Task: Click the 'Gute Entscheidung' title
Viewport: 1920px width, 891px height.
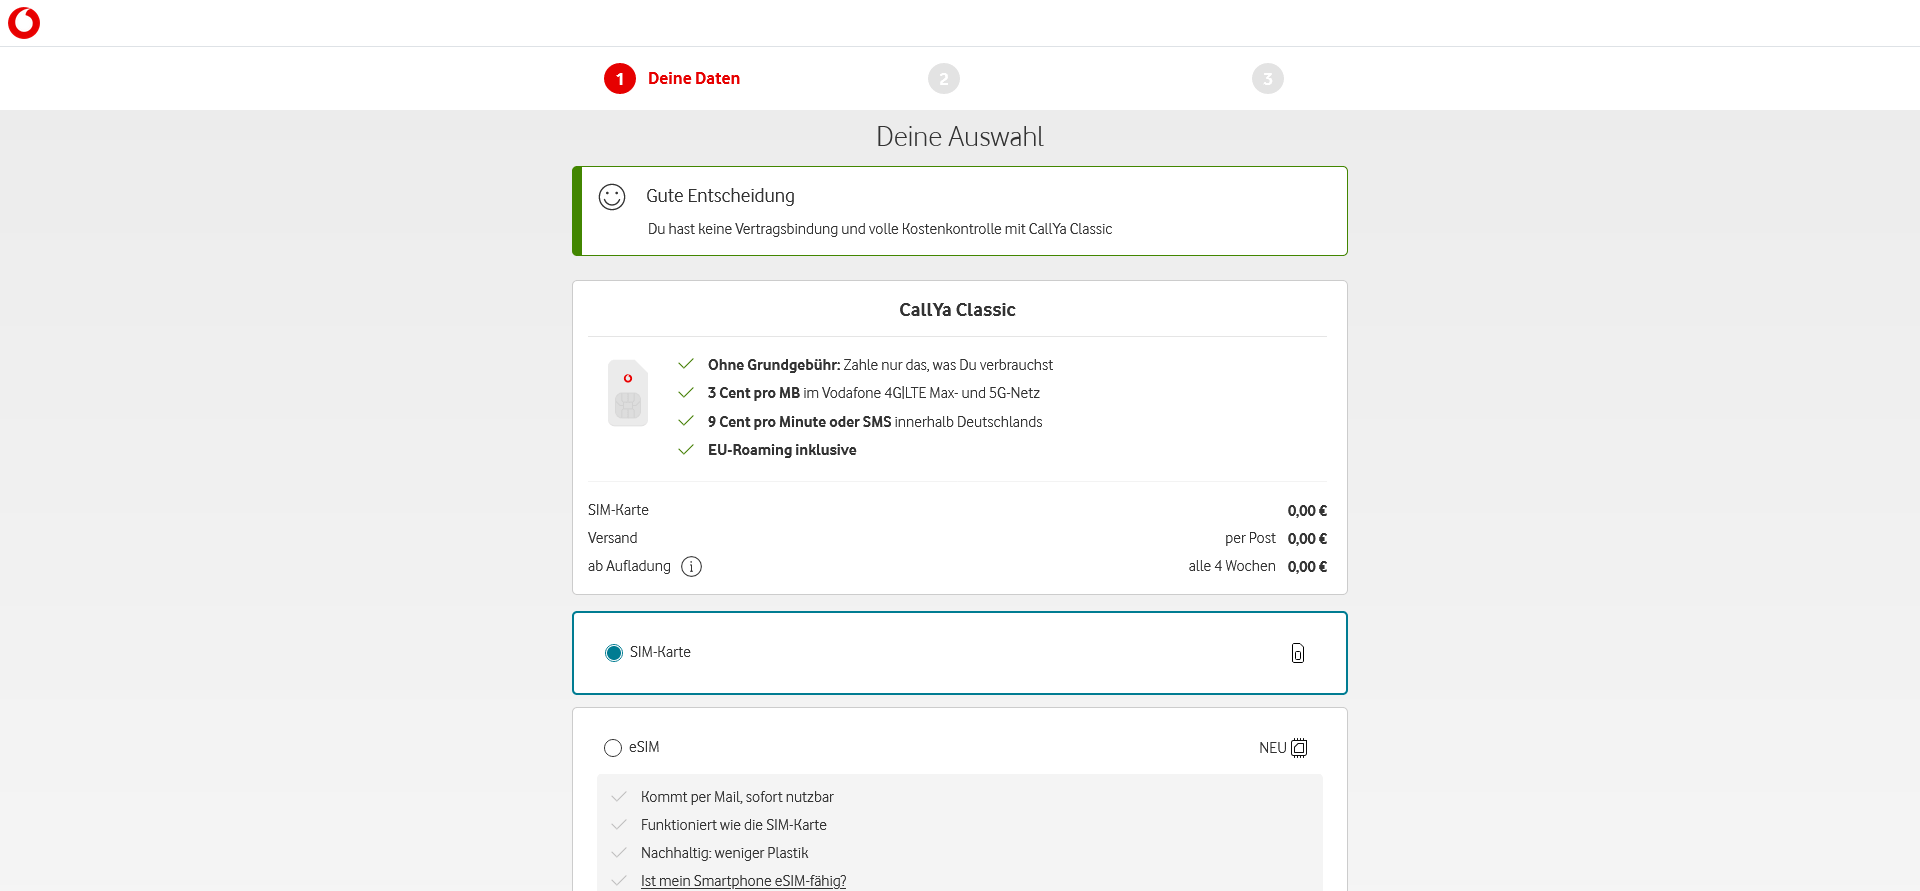Action: tap(720, 196)
